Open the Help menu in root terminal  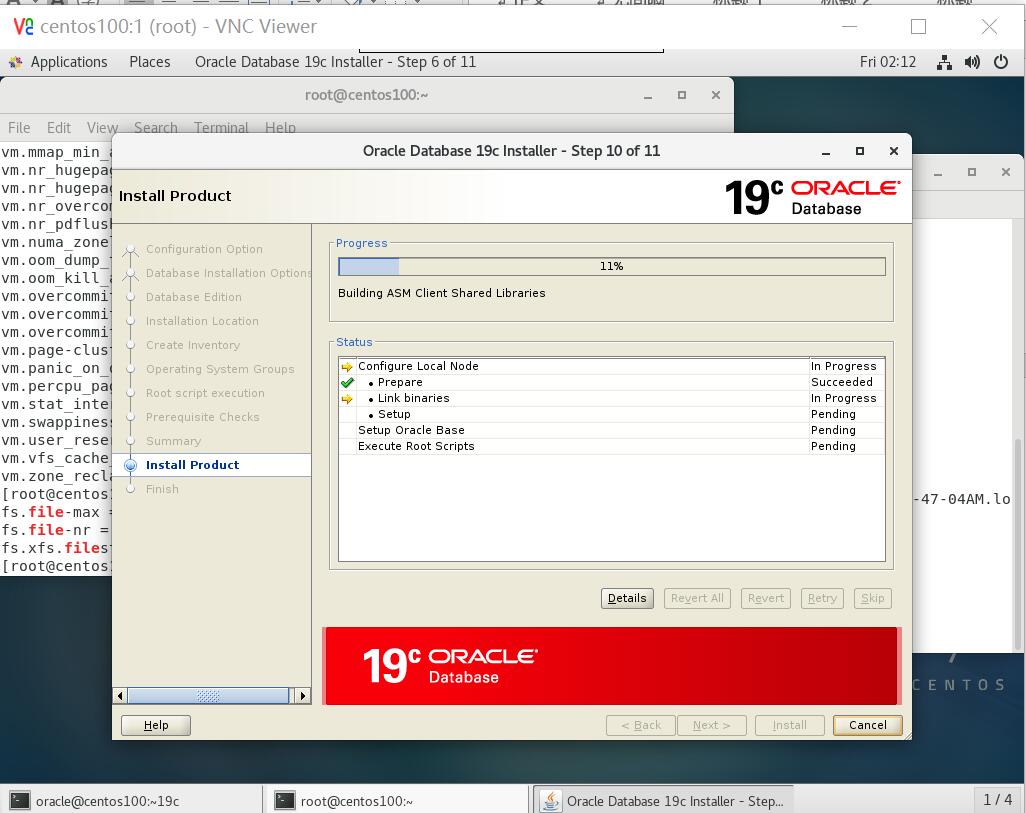[280, 128]
